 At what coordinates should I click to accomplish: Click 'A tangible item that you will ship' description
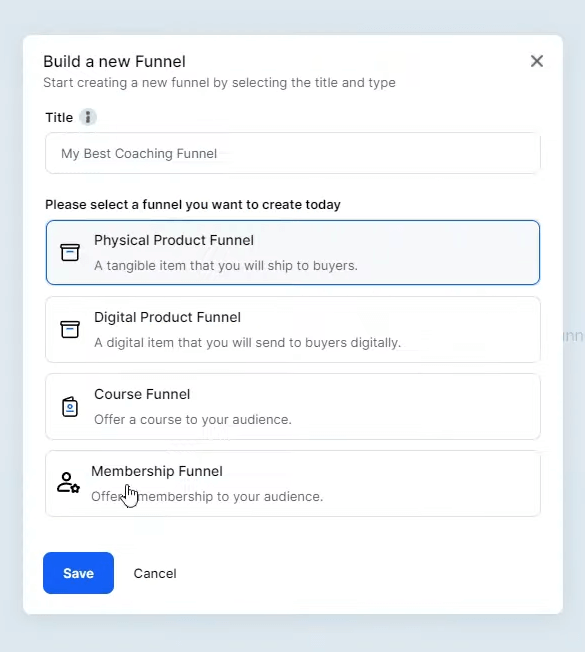pyautogui.click(x=226, y=265)
